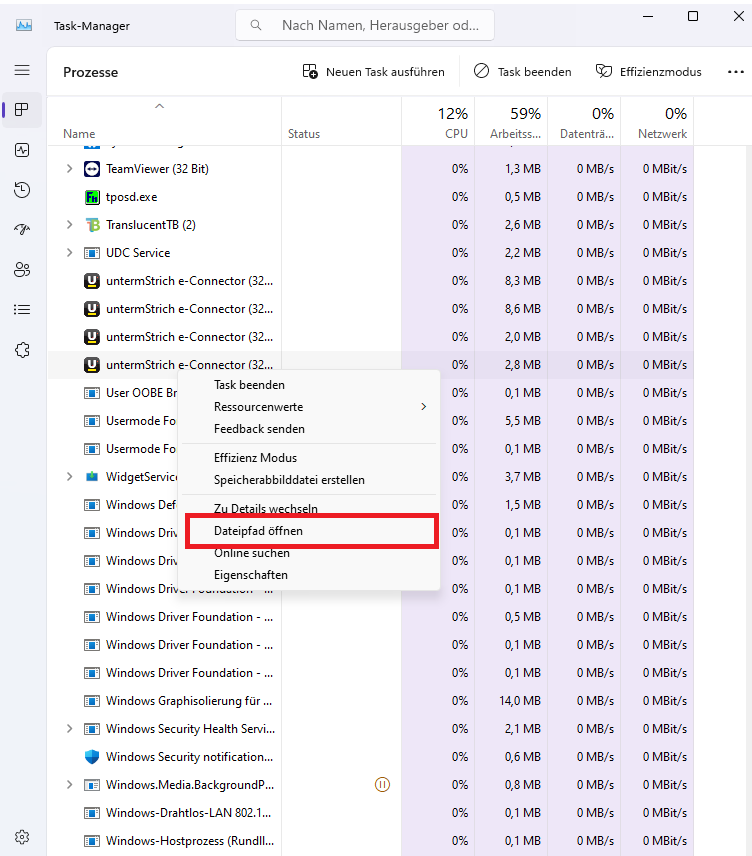Expand the UDC Service process group

coord(69,253)
